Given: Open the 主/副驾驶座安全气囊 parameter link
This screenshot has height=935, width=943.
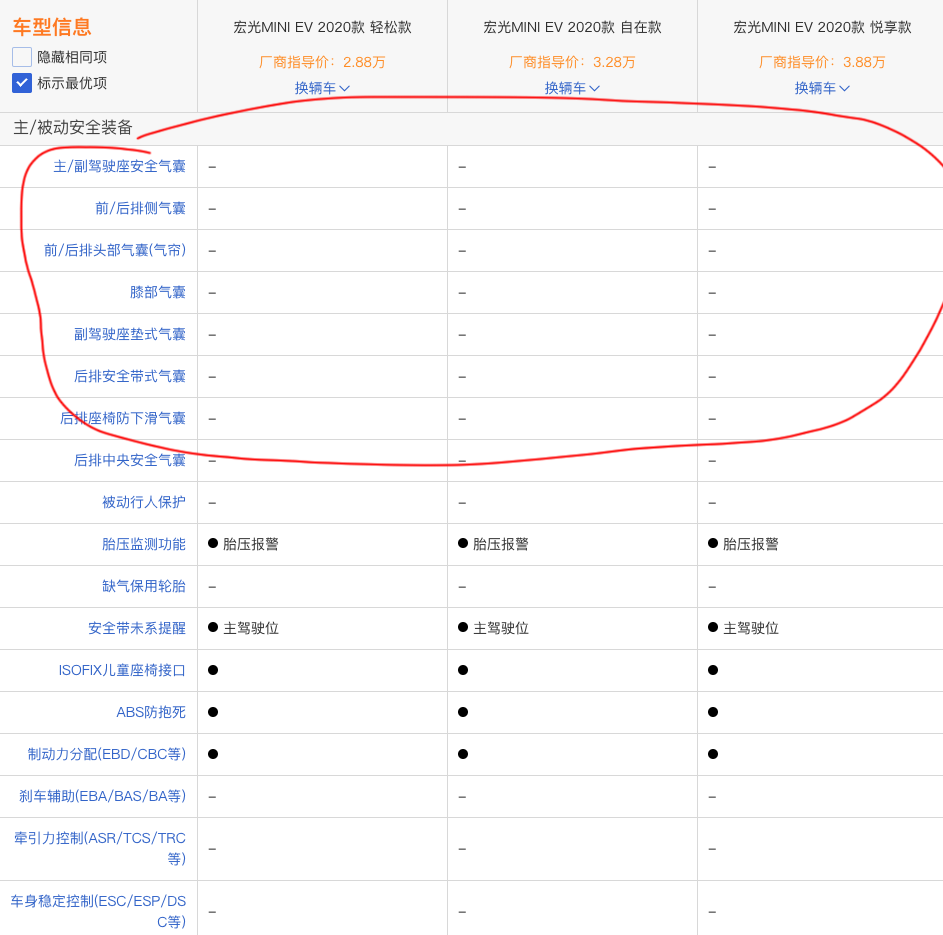Looking at the screenshot, I should click(x=119, y=166).
